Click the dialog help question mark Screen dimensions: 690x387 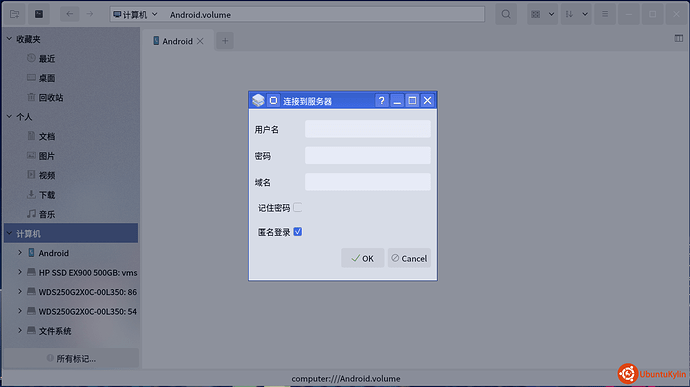point(382,101)
